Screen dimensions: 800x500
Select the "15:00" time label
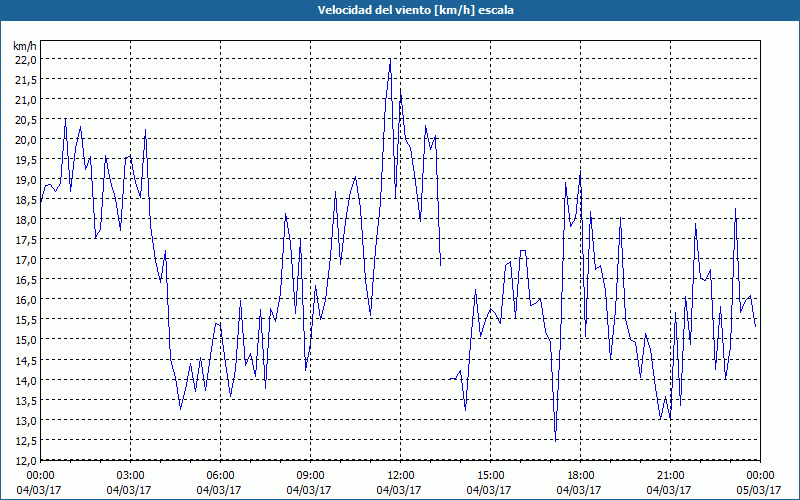pos(490,476)
